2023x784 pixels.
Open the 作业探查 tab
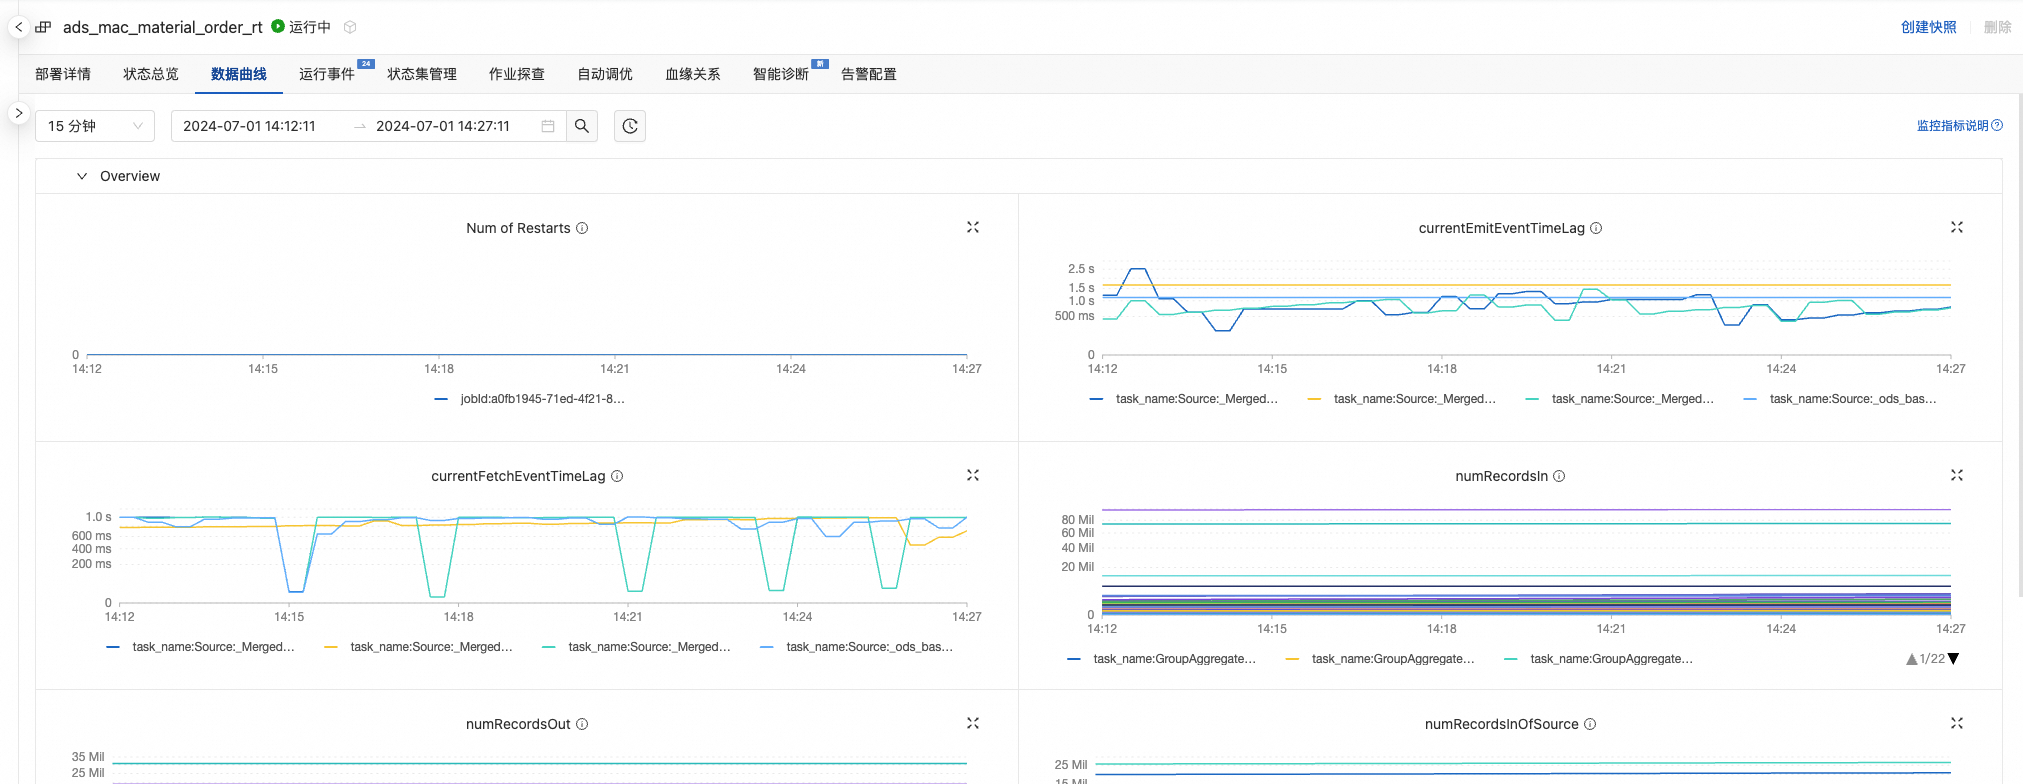pyautogui.click(x=517, y=74)
